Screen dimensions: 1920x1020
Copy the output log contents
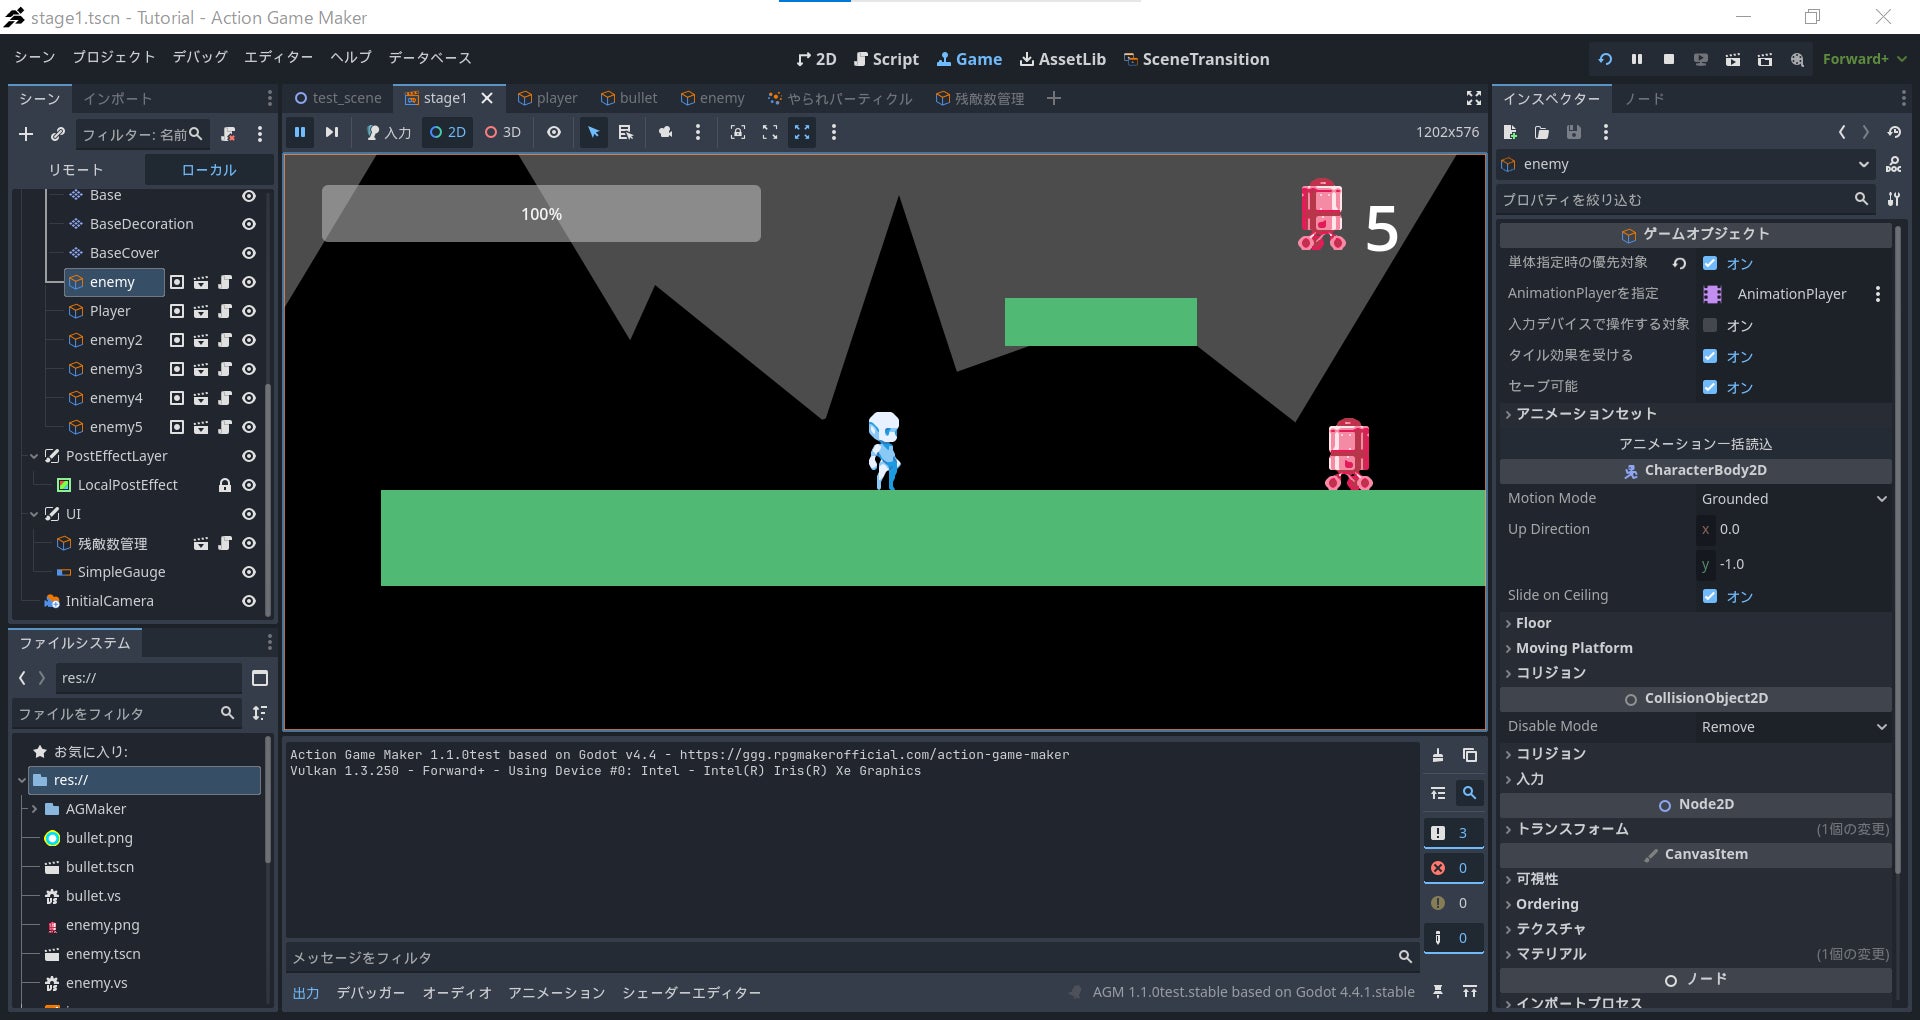(x=1469, y=755)
